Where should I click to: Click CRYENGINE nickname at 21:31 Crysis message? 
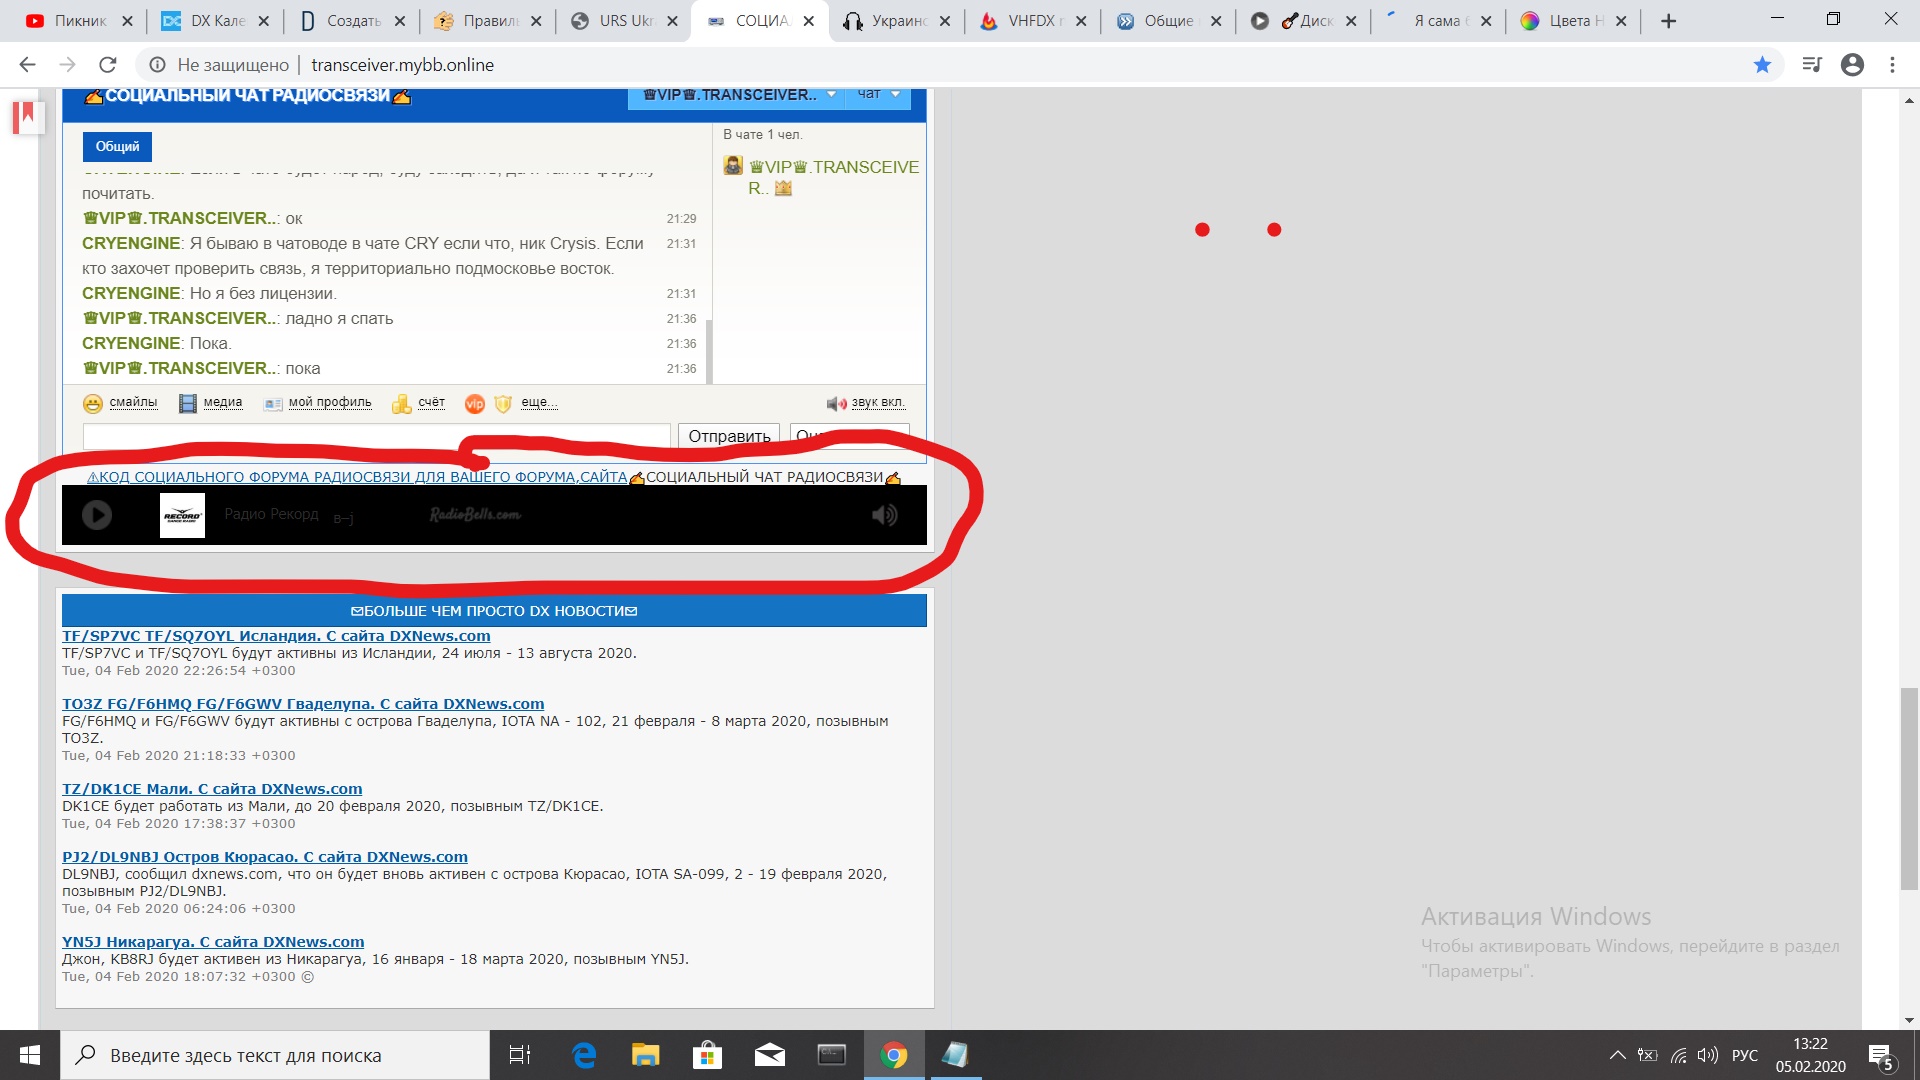coord(131,243)
